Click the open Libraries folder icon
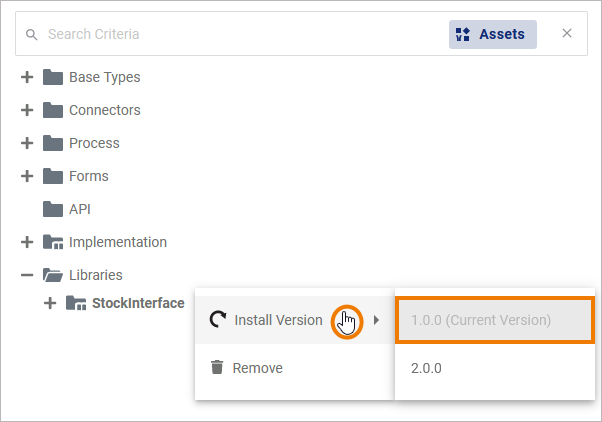 point(53,275)
